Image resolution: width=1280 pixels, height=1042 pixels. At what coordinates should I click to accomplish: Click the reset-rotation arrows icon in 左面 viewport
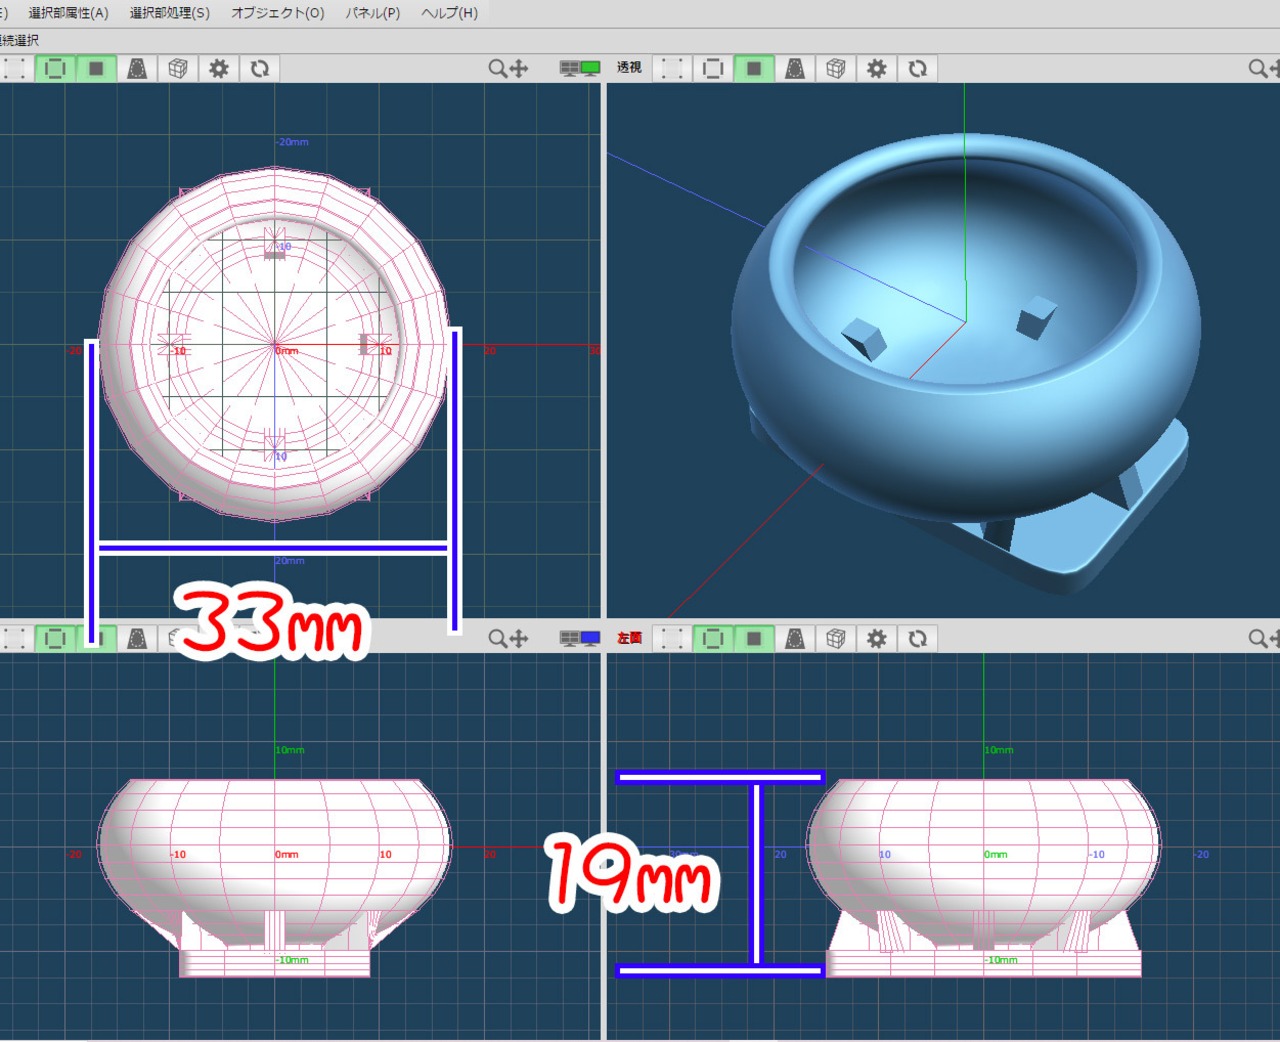(917, 638)
